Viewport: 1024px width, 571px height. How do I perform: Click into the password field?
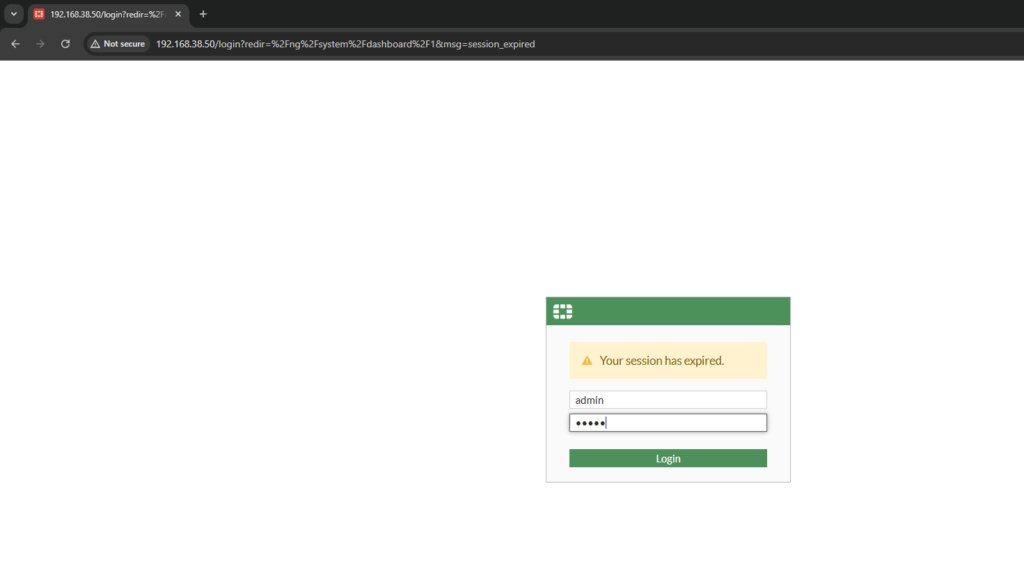click(667, 423)
